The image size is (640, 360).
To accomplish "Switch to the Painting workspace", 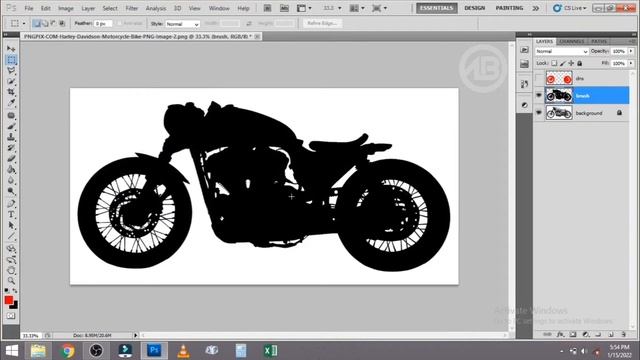I will click(509, 8).
